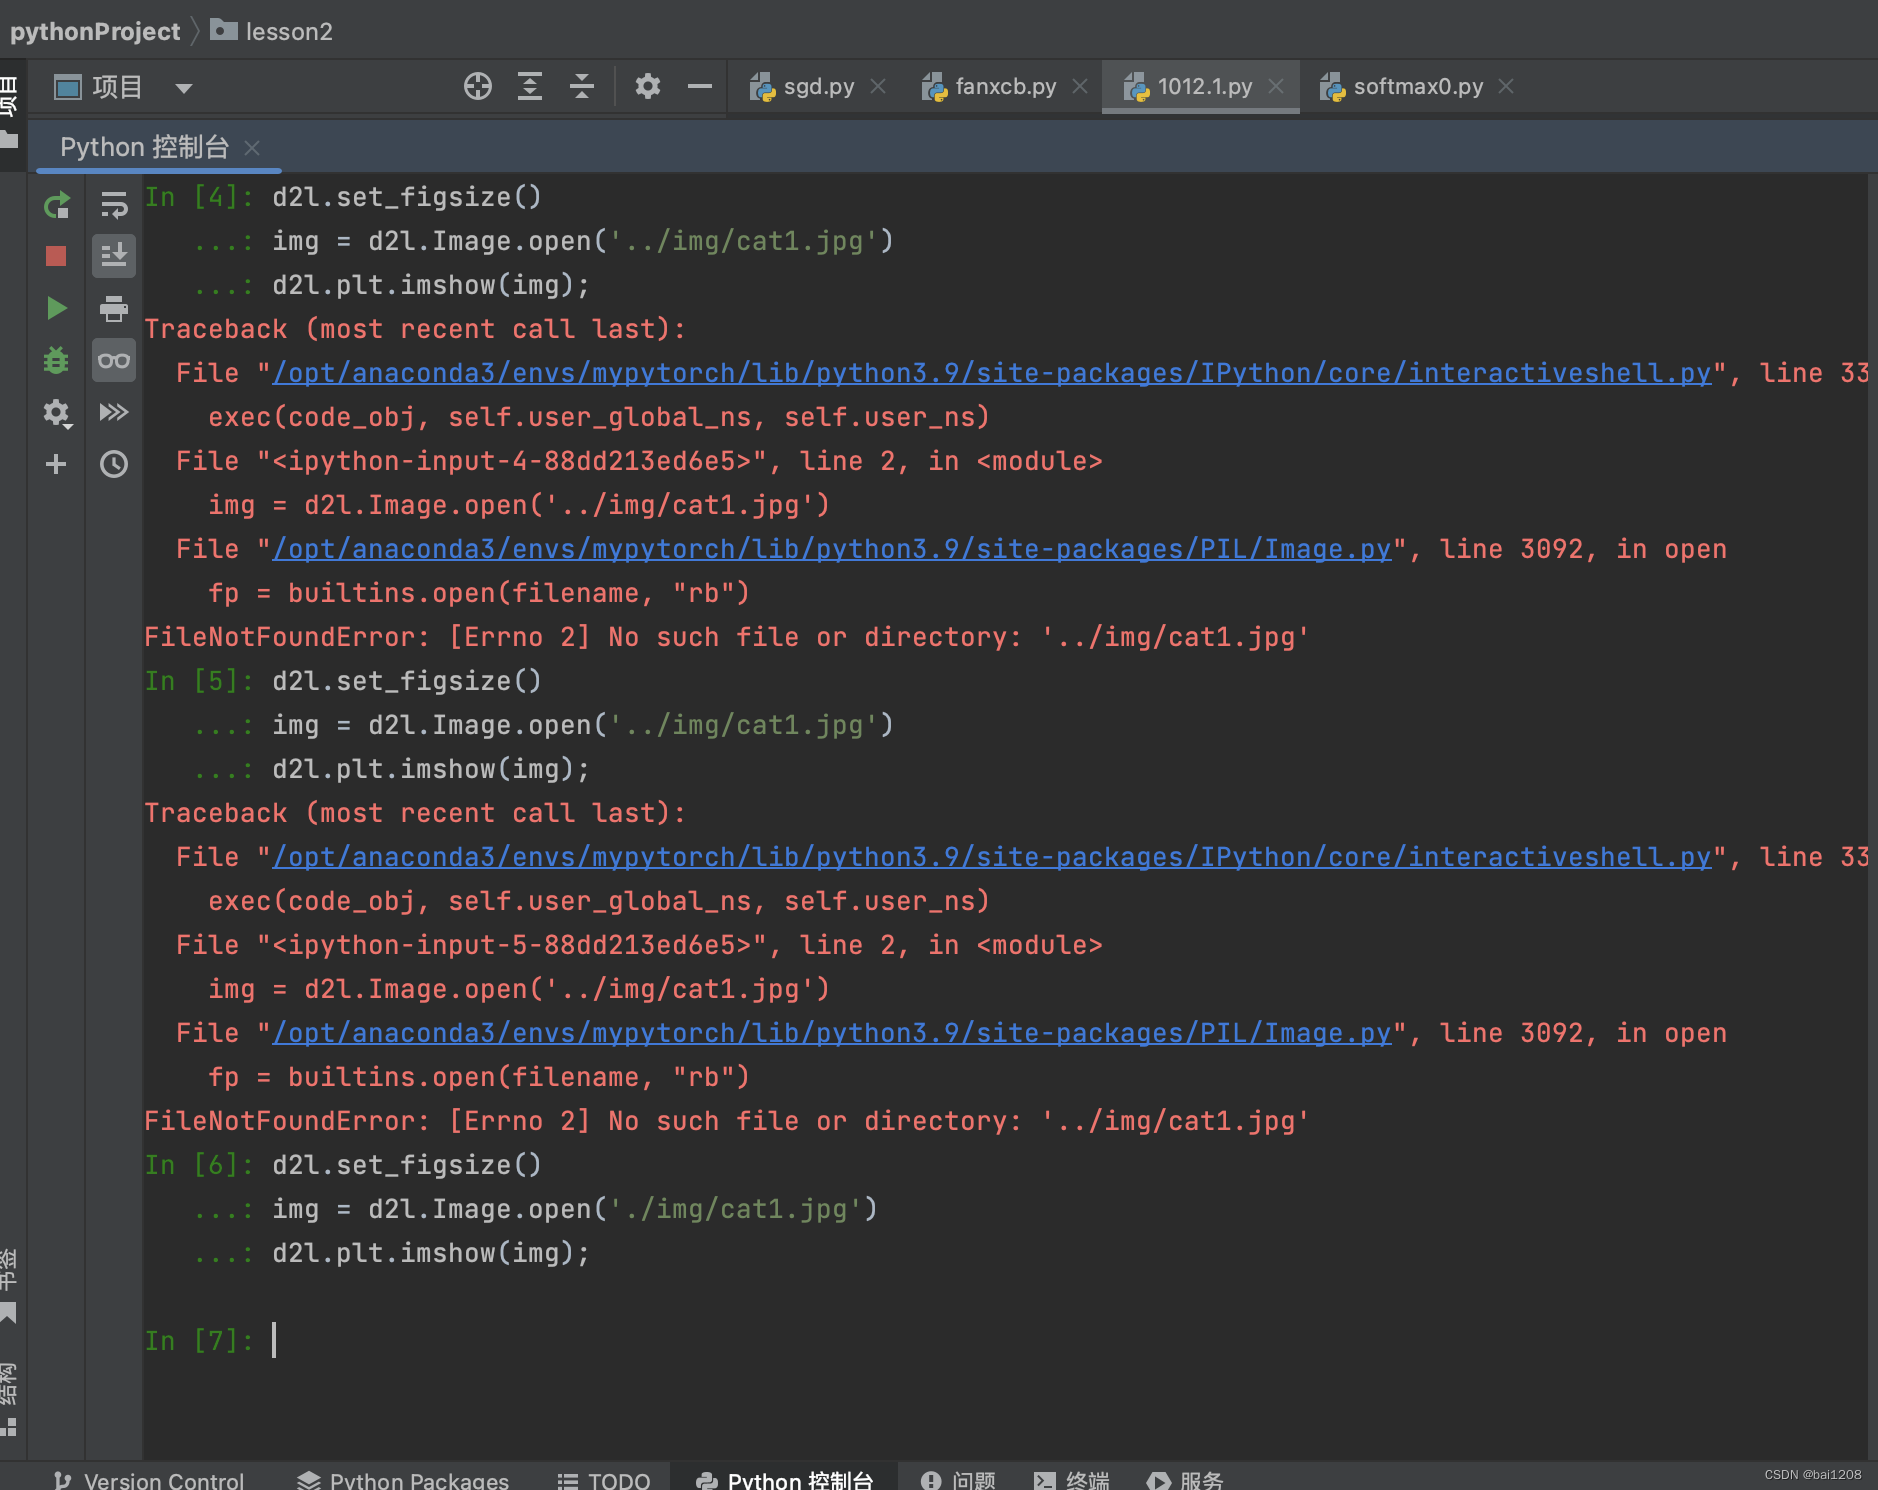Switch to the sgd.py tab

click(817, 86)
